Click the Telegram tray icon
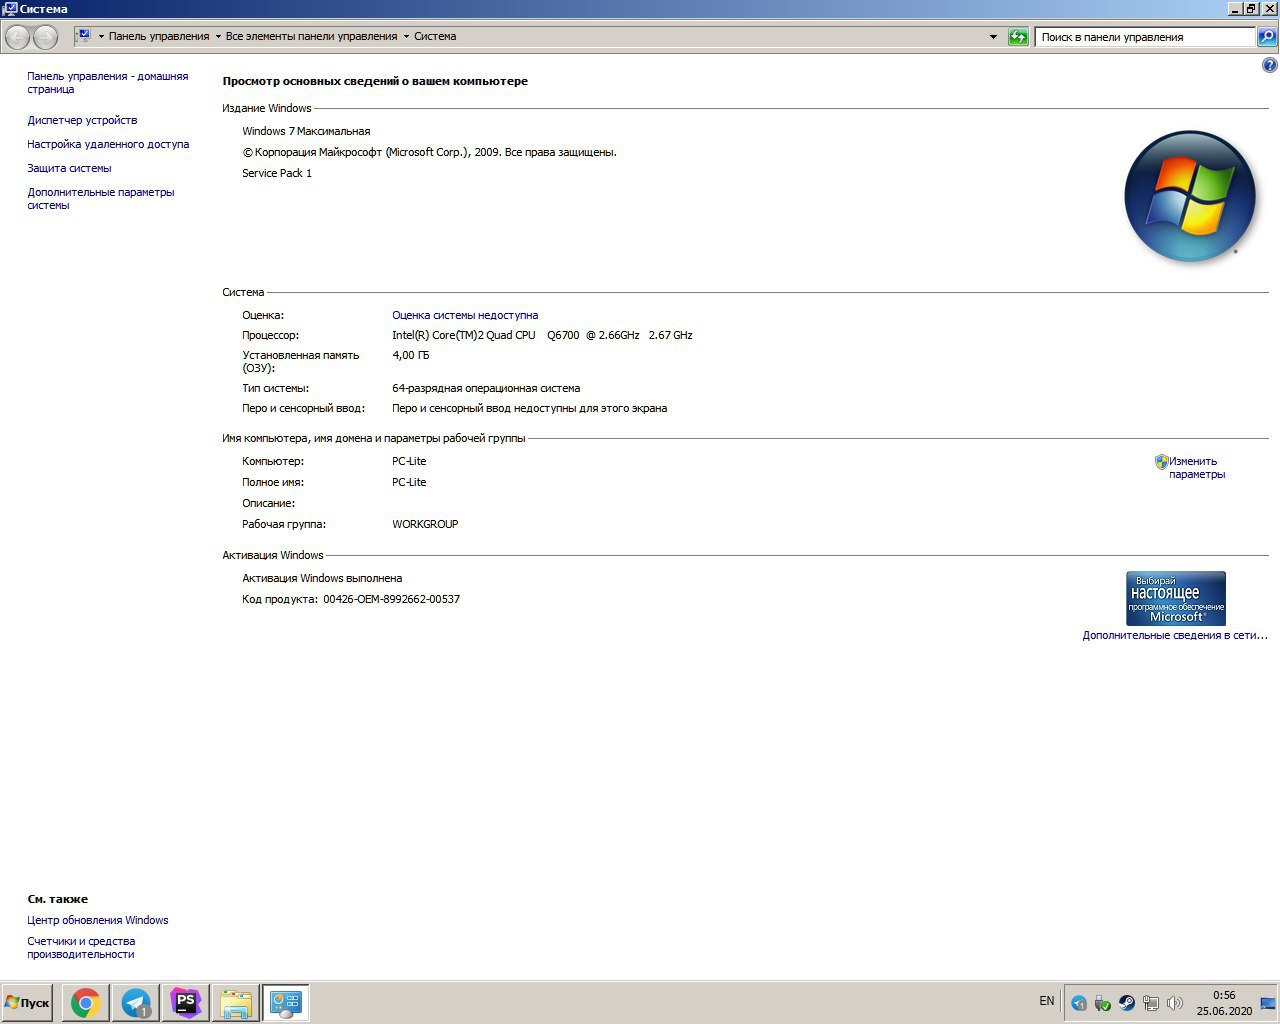The width and height of the screenshot is (1280, 1024). [1079, 1003]
